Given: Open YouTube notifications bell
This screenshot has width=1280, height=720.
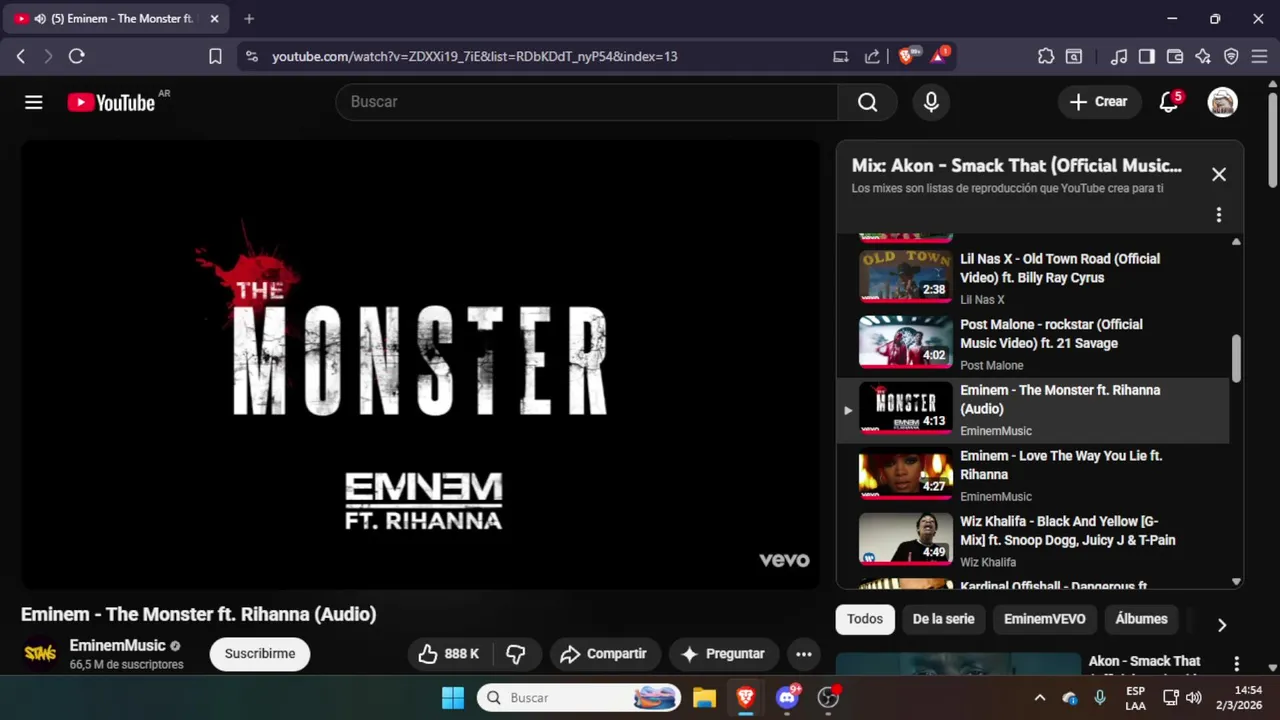Looking at the screenshot, I should [1168, 102].
